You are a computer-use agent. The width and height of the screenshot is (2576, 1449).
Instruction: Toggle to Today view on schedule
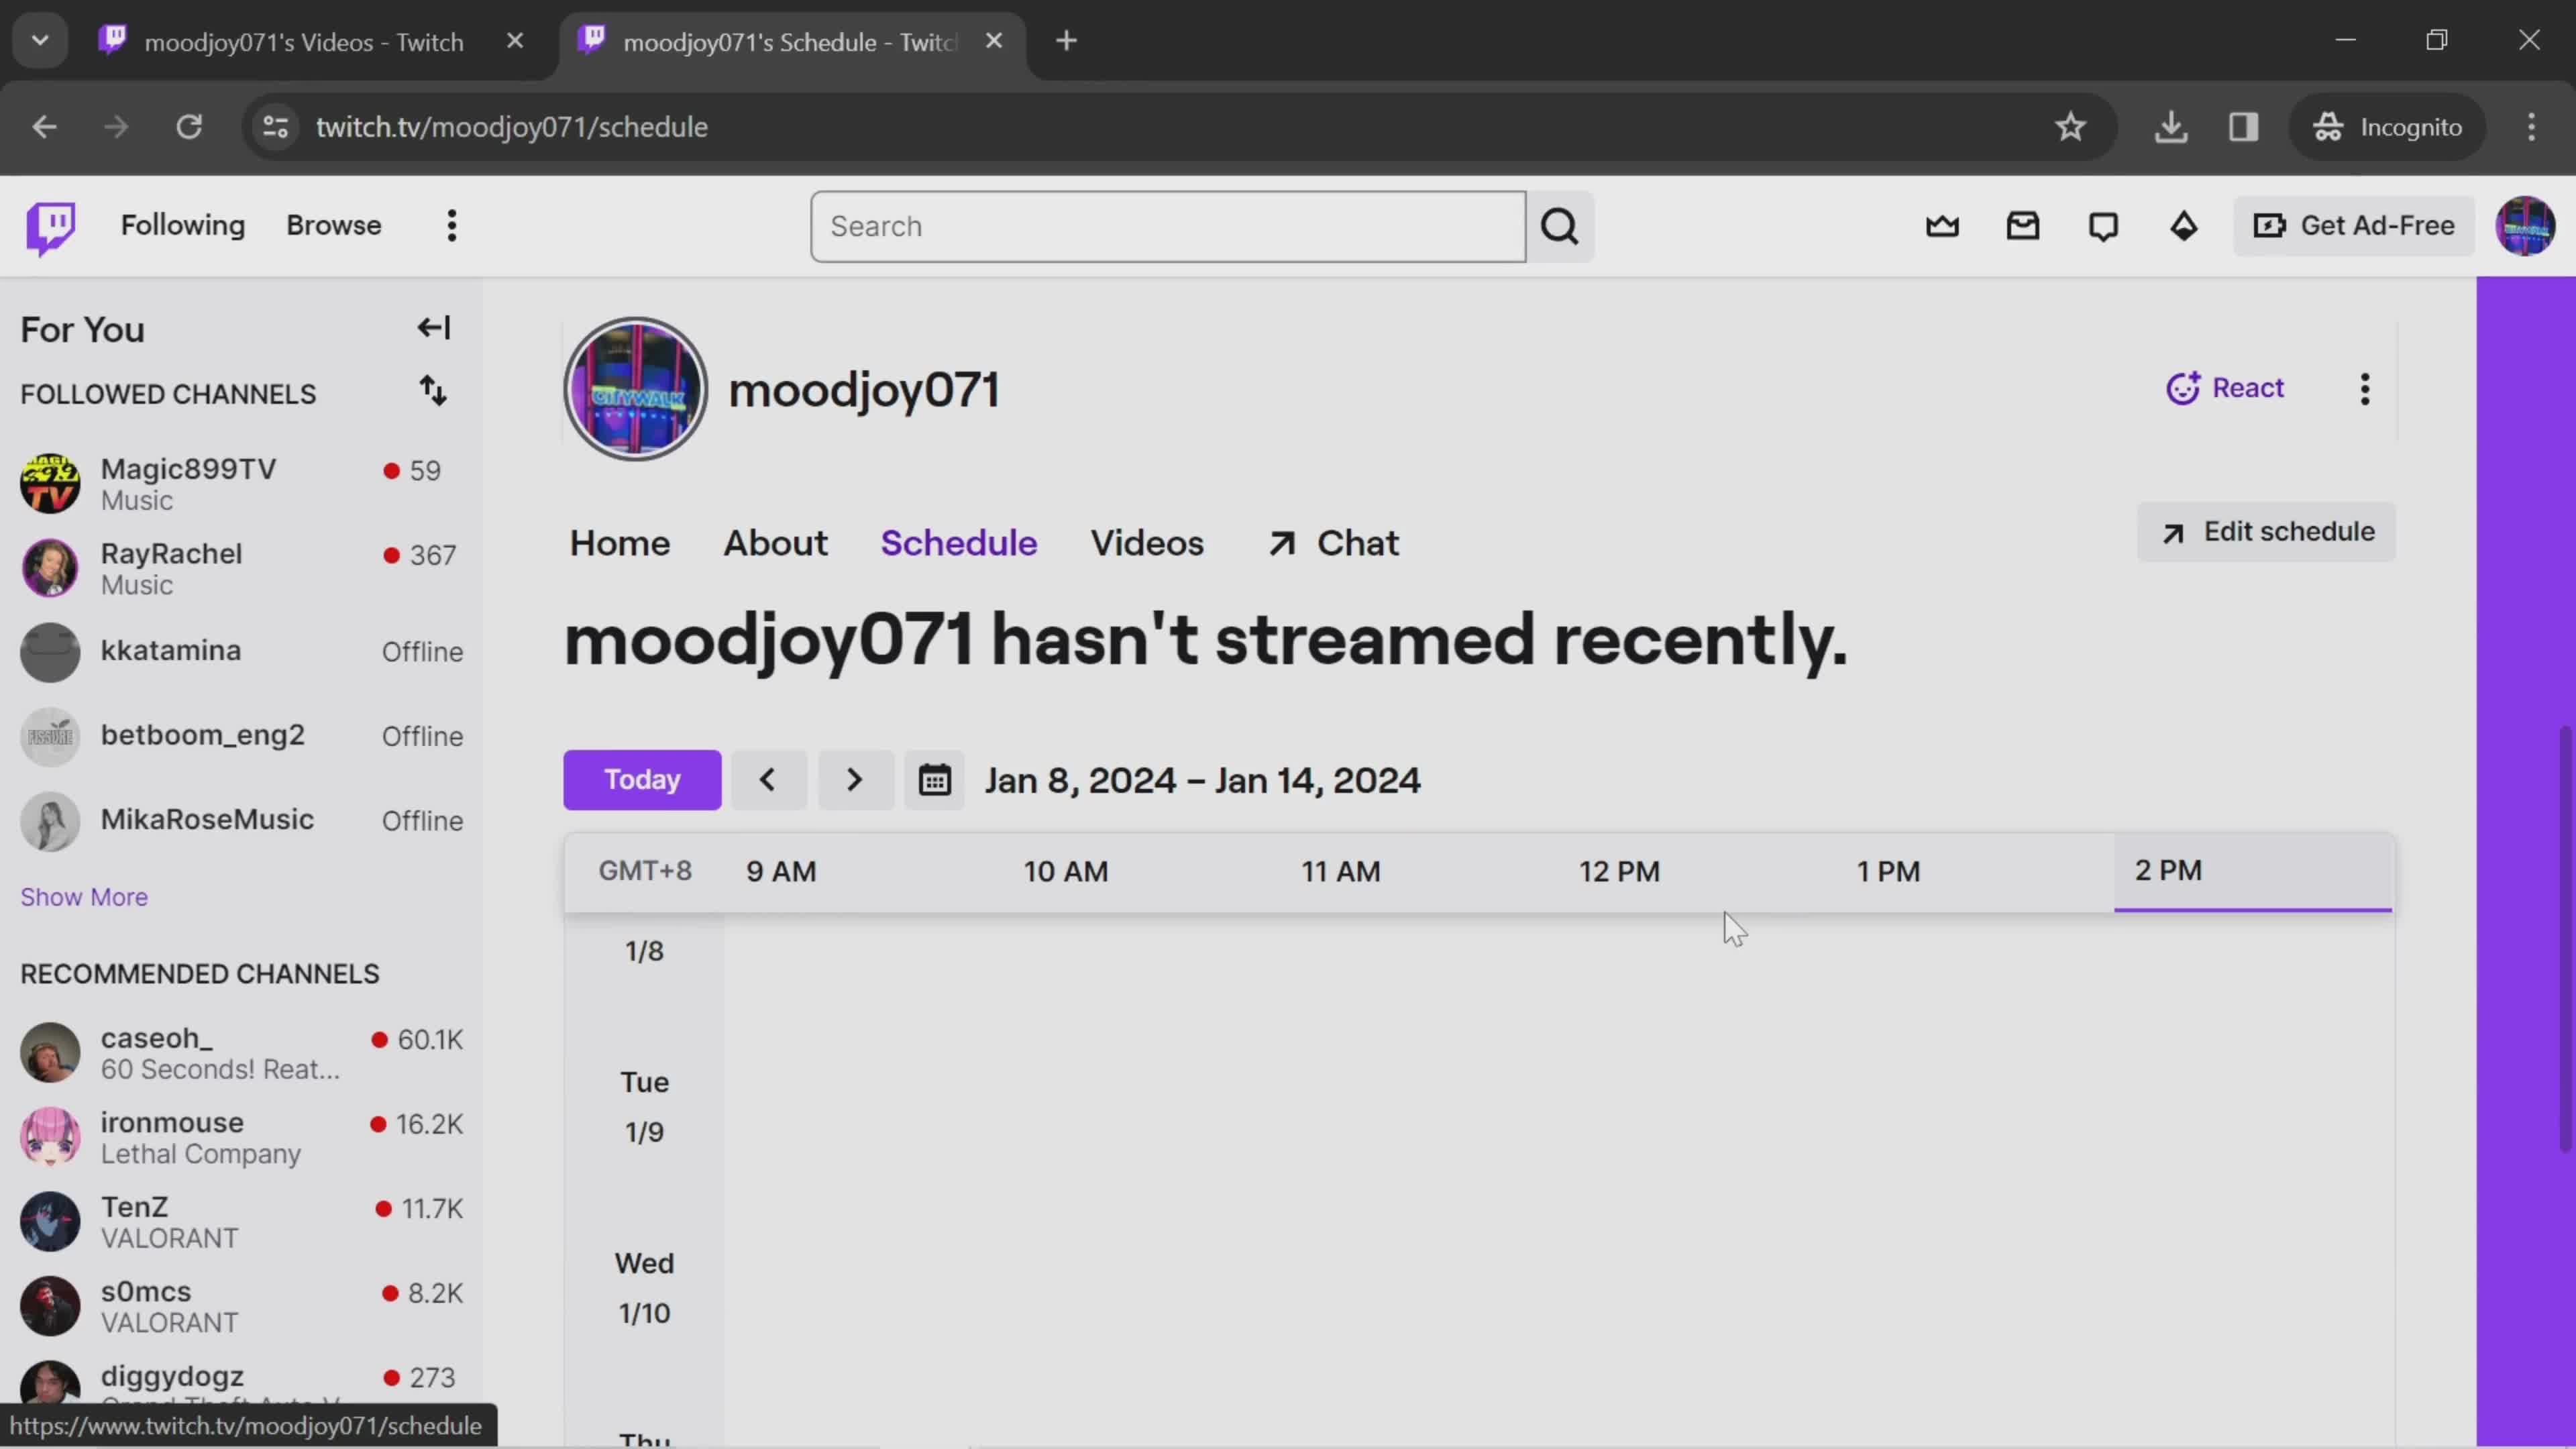[642, 778]
